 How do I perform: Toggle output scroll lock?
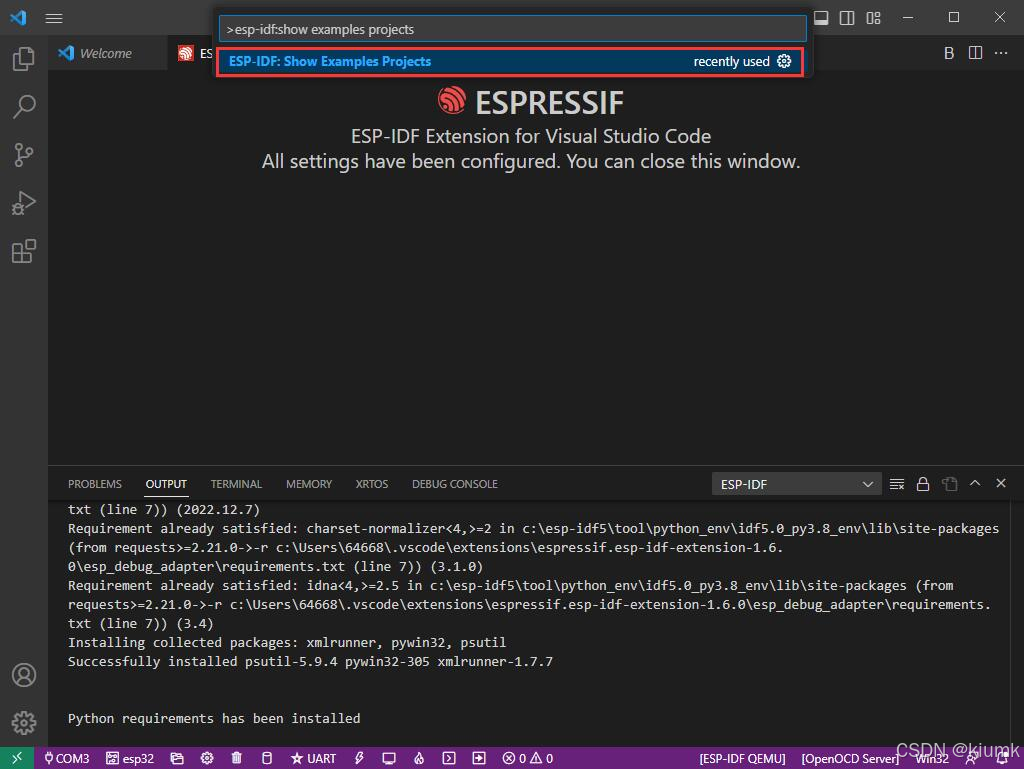(x=923, y=484)
